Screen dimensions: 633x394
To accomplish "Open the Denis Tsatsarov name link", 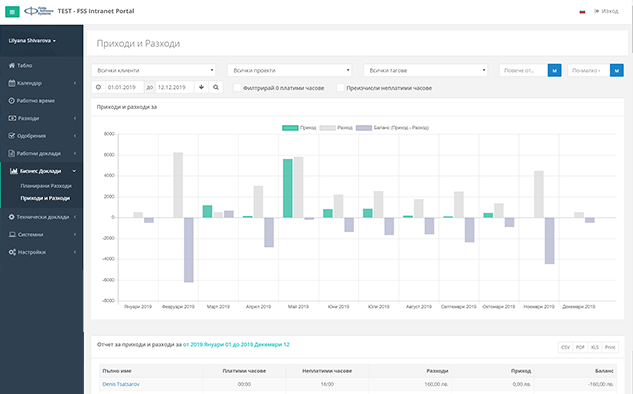I will 121,384.
